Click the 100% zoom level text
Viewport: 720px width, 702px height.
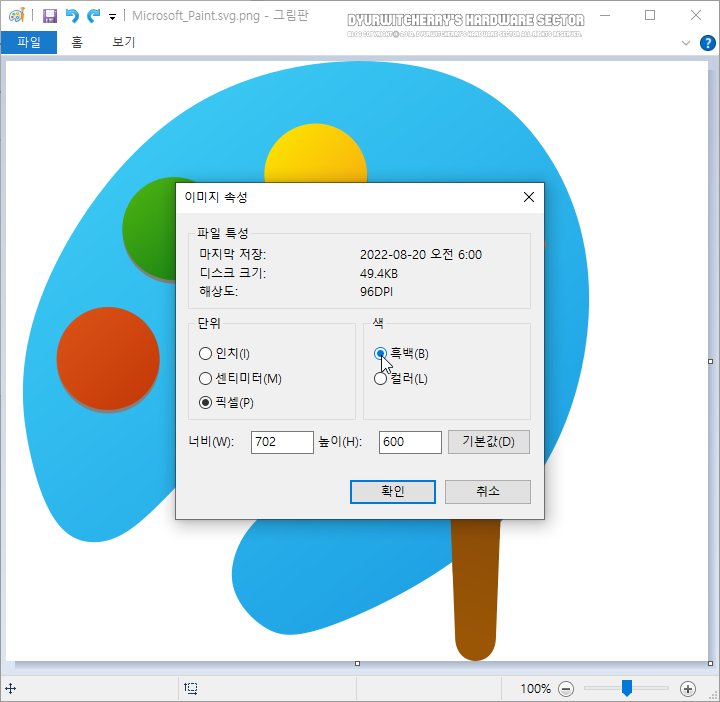[x=535, y=689]
